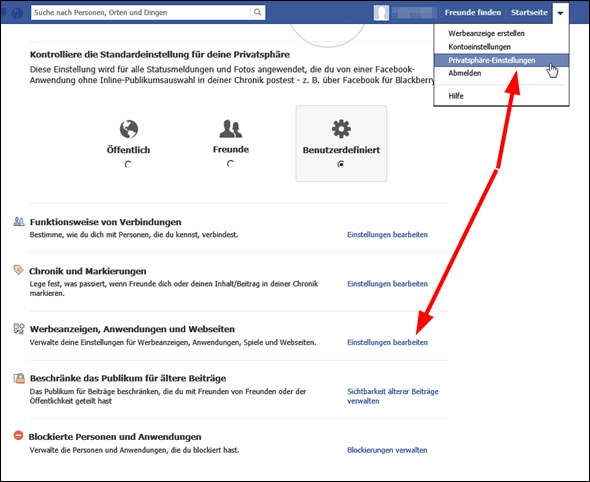
Task: Click the Beschränke das Publikum lock icon
Action: click(19, 378)
